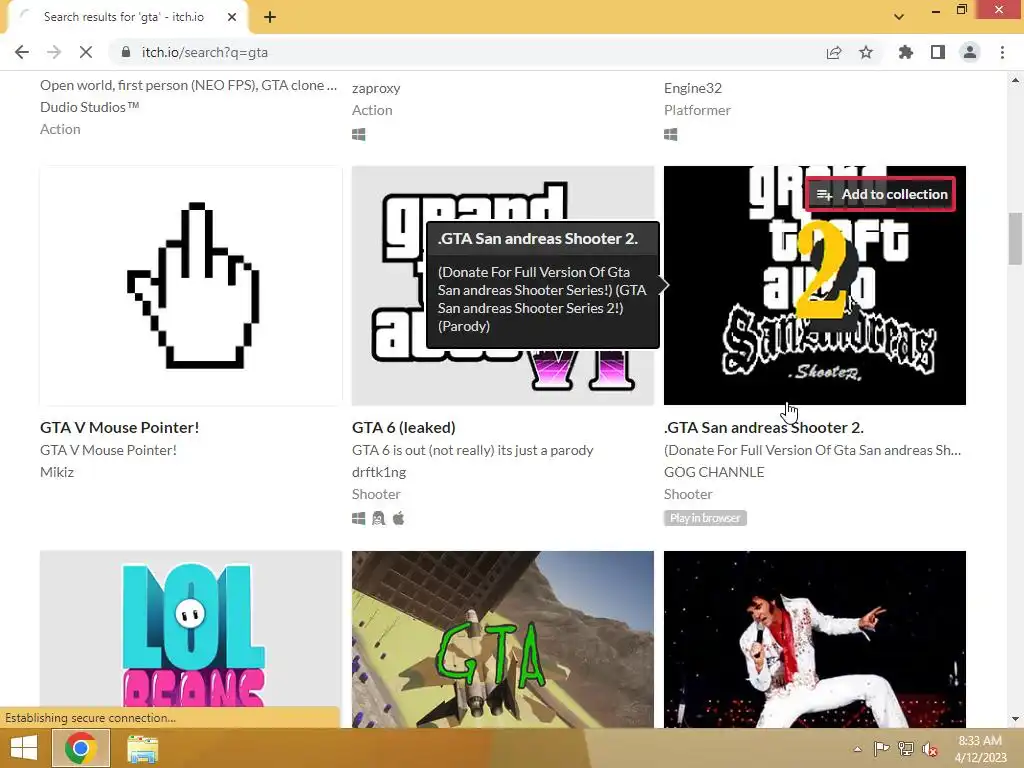Open the Elvis performer thumbnail
Image resolution: width=1024 pixels, height=768 pixels.
(814, 639)
